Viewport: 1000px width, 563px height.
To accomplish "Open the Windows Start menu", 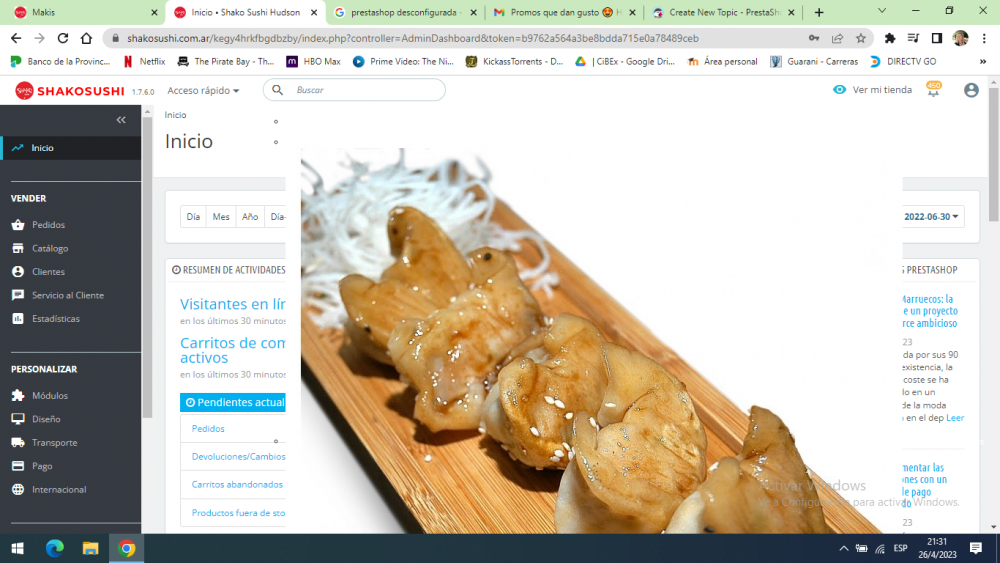I will pos(18,548).
